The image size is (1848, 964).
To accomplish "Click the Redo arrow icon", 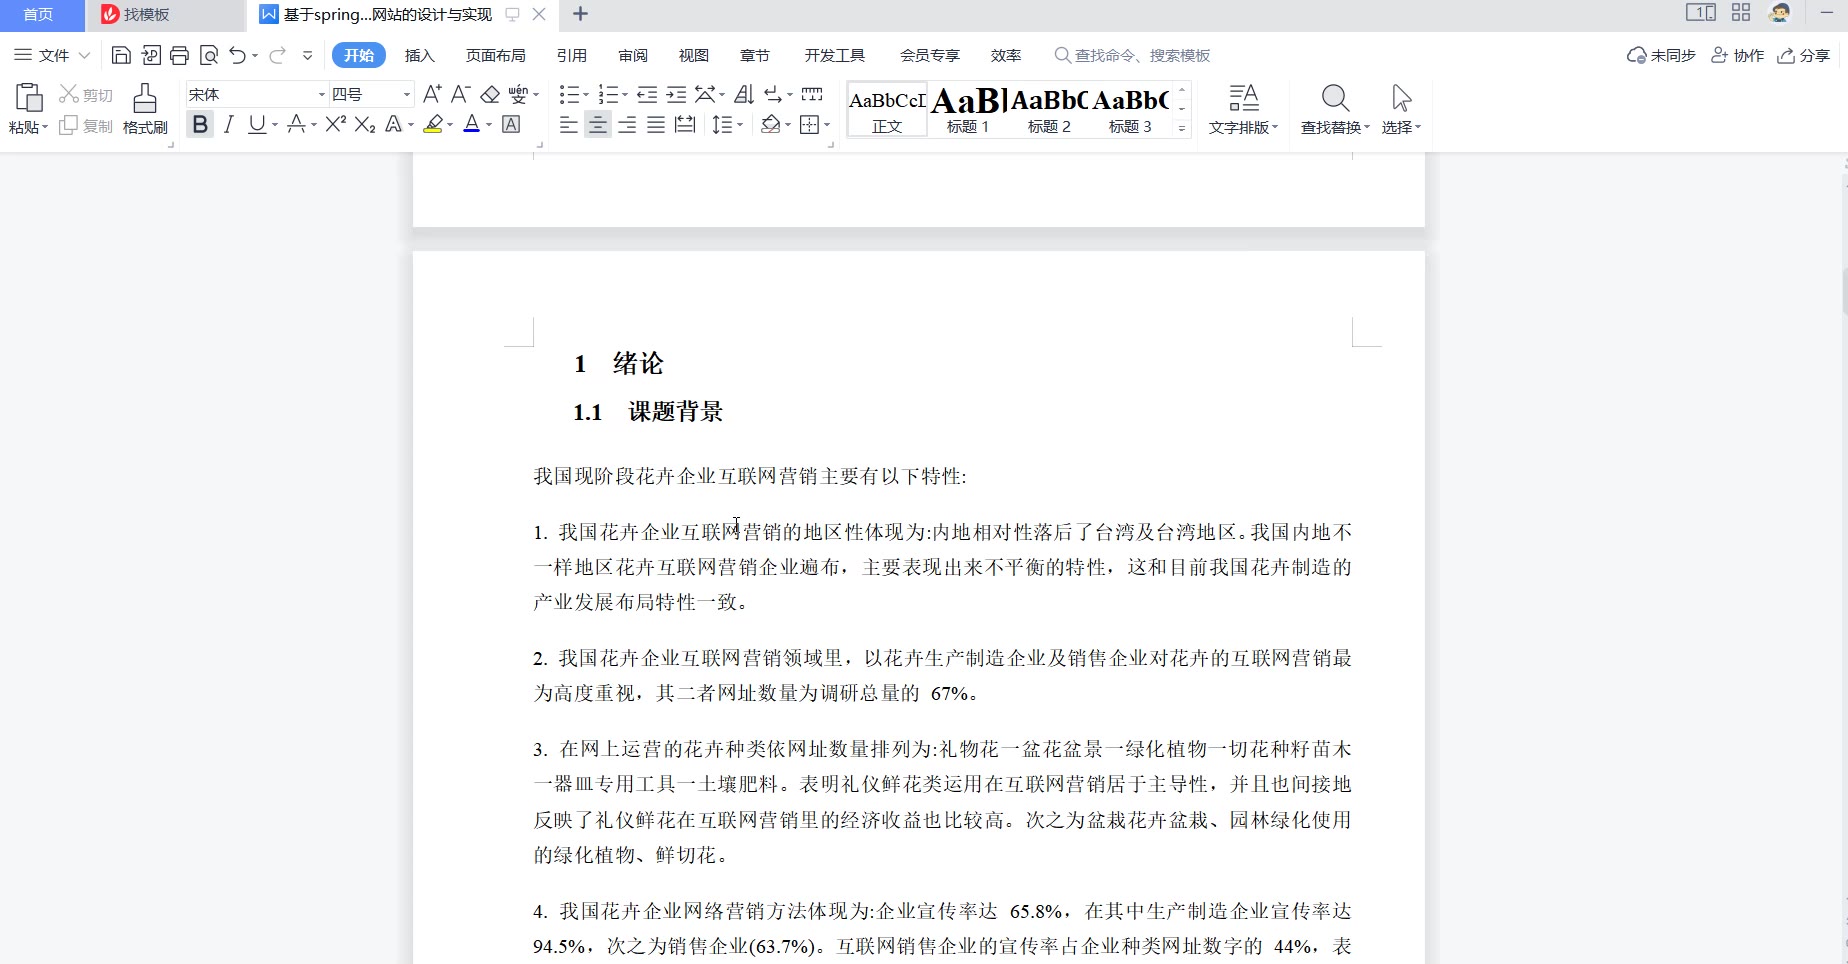I will tap(277, 55).
